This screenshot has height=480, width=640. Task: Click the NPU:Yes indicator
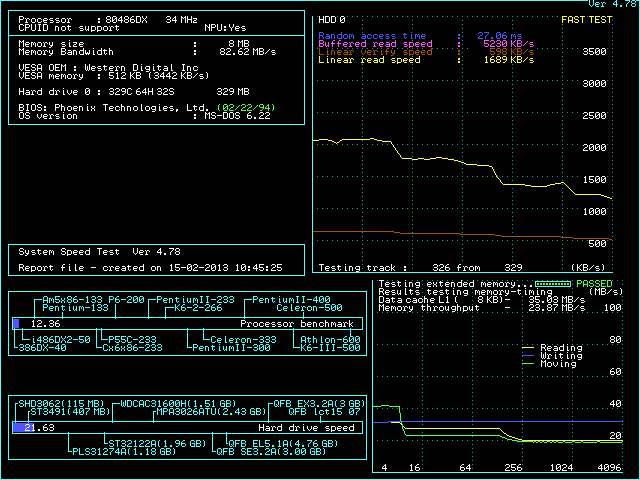coord(225,28)
